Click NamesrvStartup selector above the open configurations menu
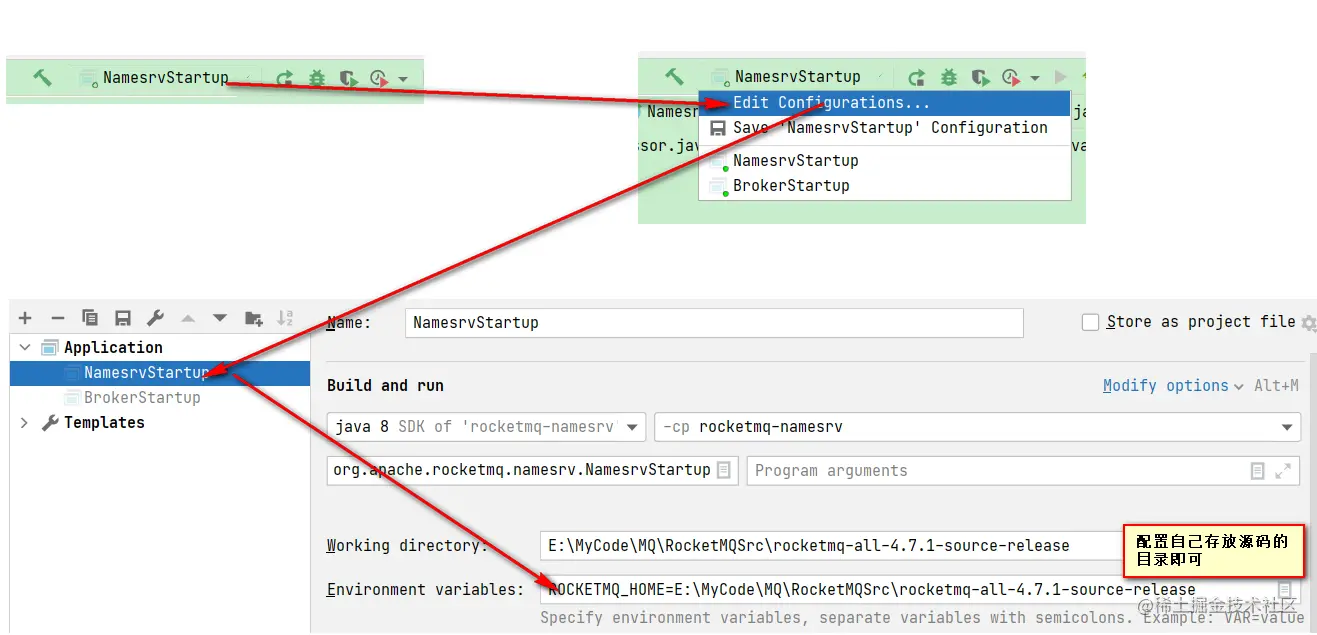1317x635 pixels. click(x=797, y=77)
